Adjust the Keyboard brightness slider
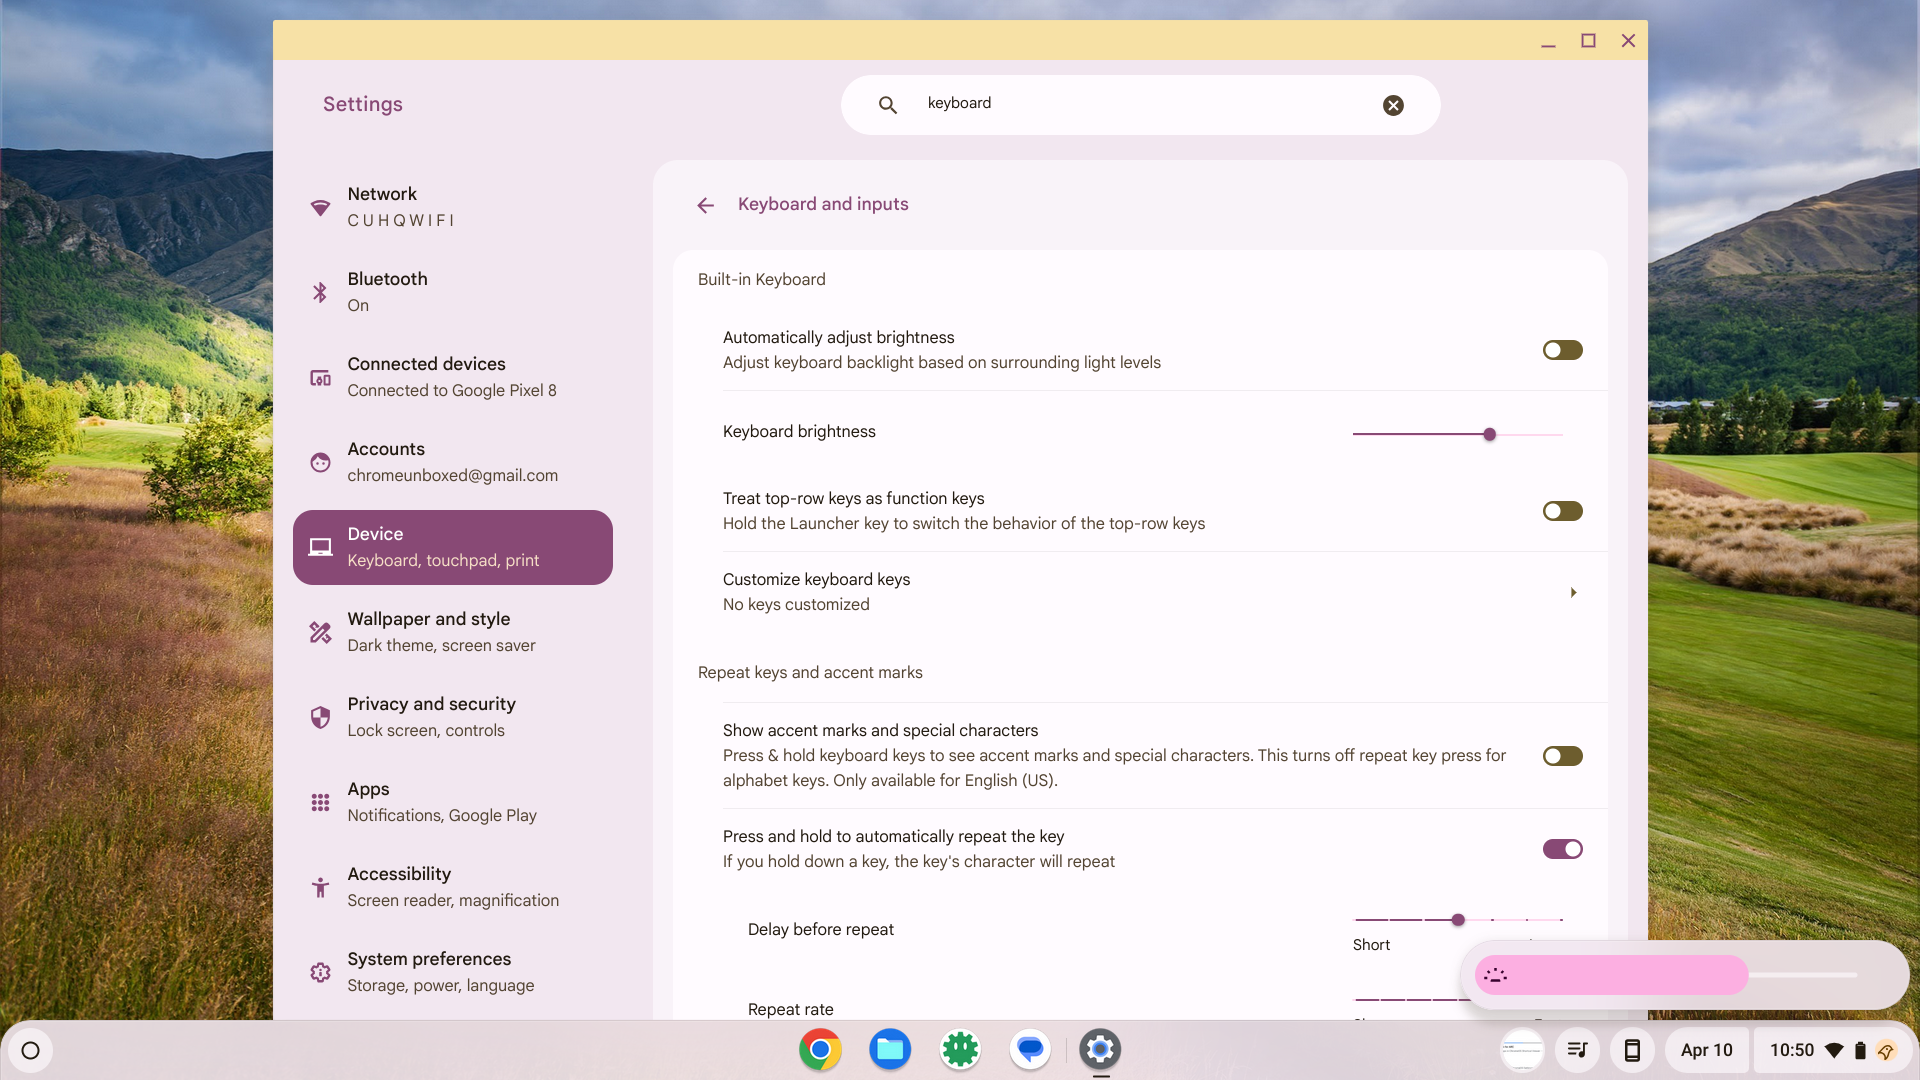The height and width of the screenshot is (1080, 1920). point(1489,434)
